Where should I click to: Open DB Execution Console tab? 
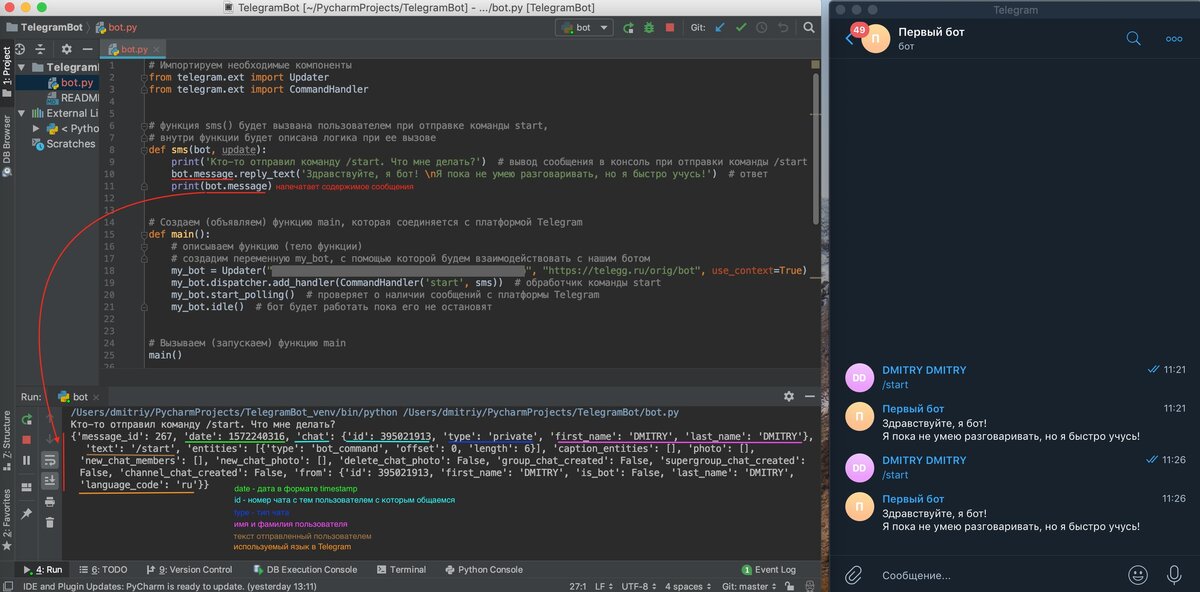(307, 569)
